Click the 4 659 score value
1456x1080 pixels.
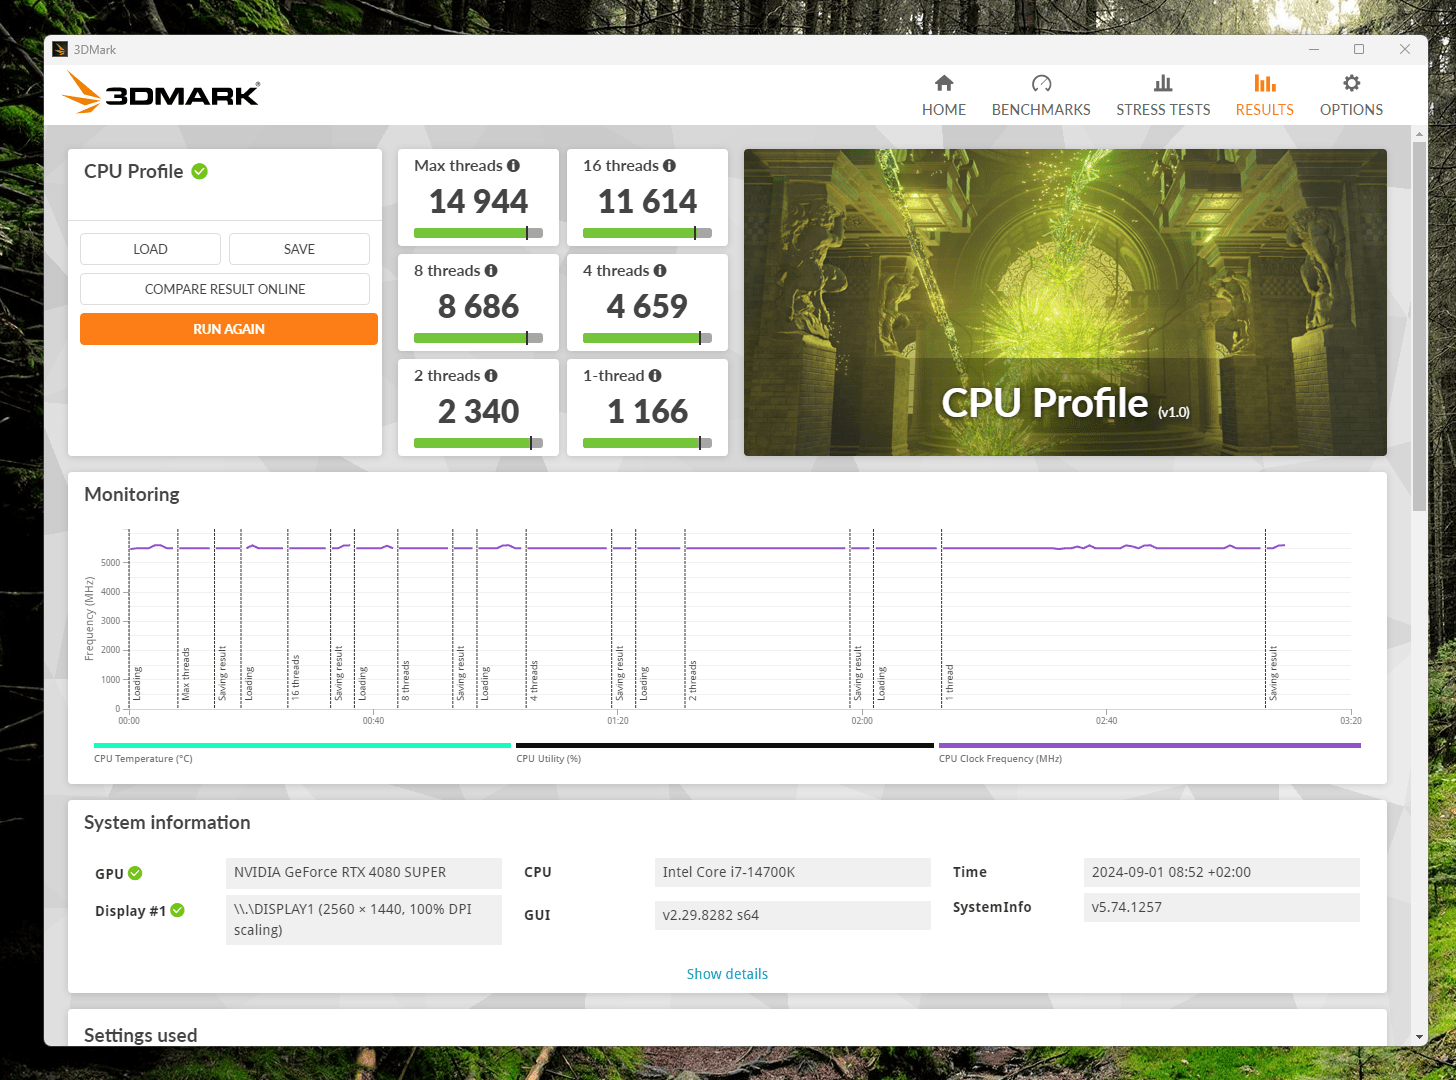(647, 307)
